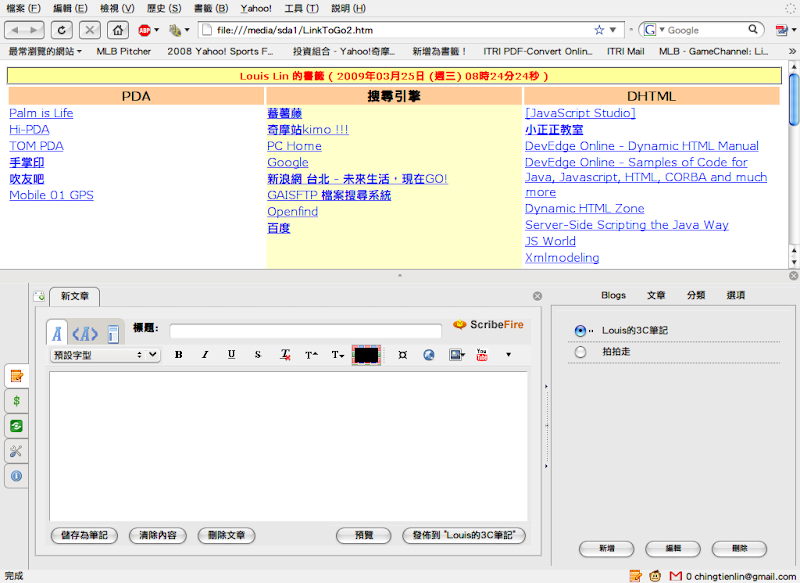
Task: Open the tools settings sidebar panel
Action: pos(16,451)
